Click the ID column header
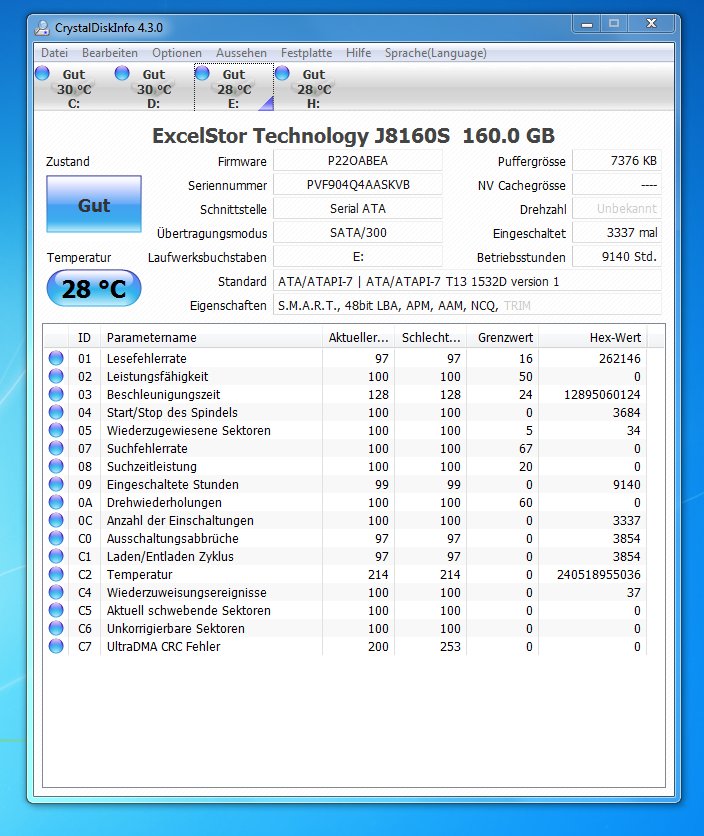Image resolution: width=704 pixels, height=836 pixels. coord(84,337)
